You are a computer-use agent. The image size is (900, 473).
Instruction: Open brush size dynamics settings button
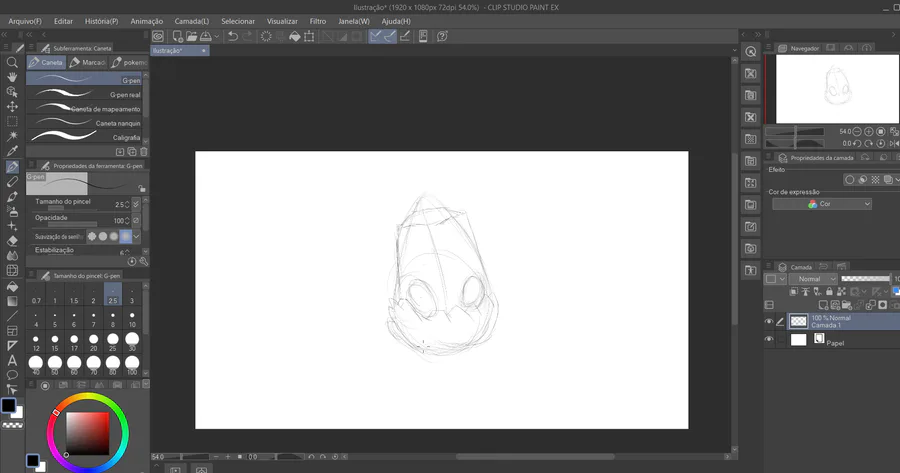pyautogui.click(x=136, y=204)
